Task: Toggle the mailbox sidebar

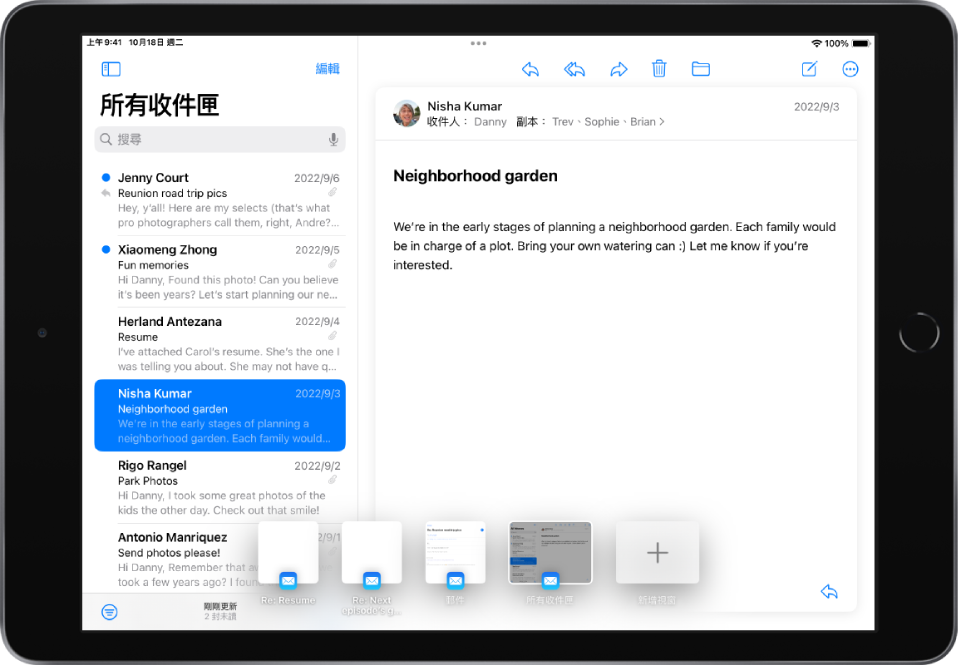Action: pos(111,69)
